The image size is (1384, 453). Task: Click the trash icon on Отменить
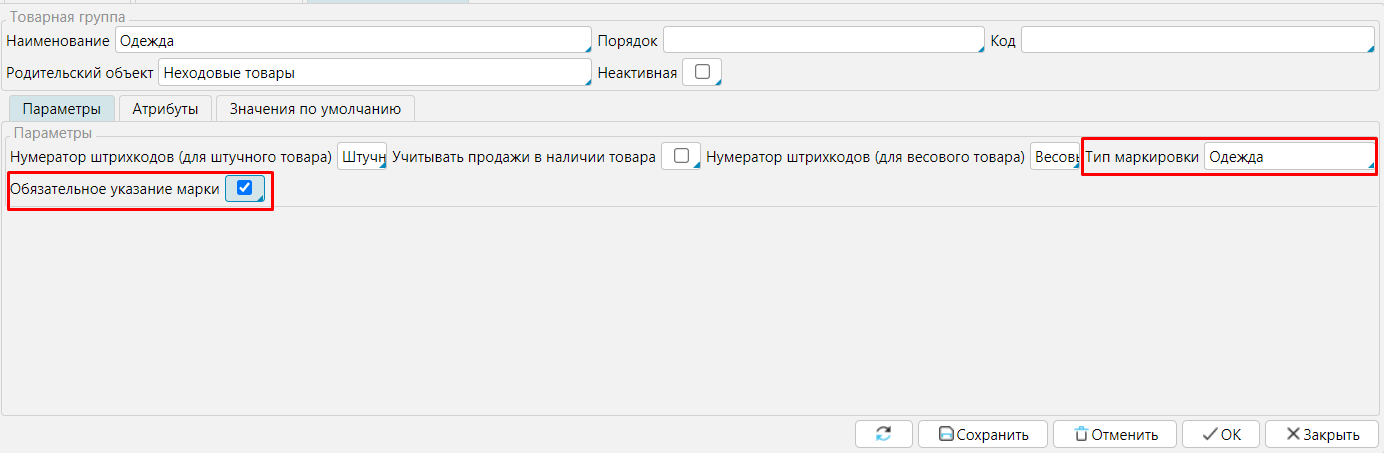[x=1080, y=434]
